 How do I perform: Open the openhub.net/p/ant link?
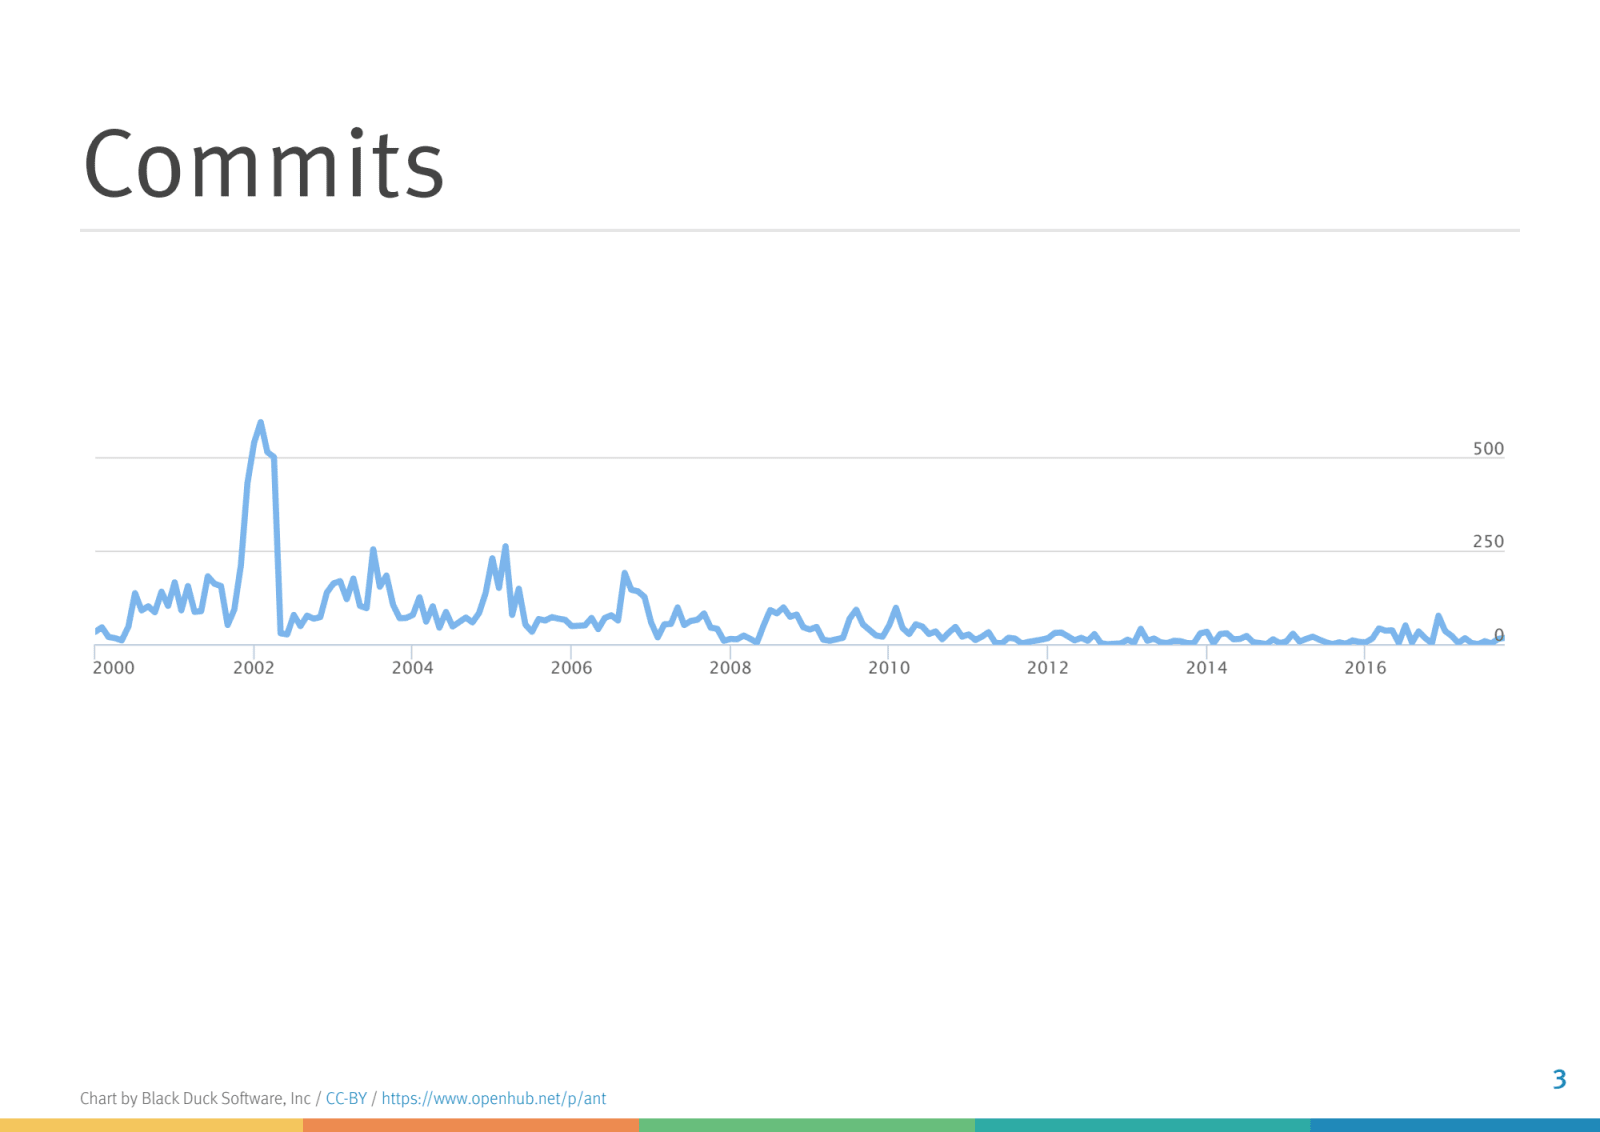click(x=494, y=1098)
